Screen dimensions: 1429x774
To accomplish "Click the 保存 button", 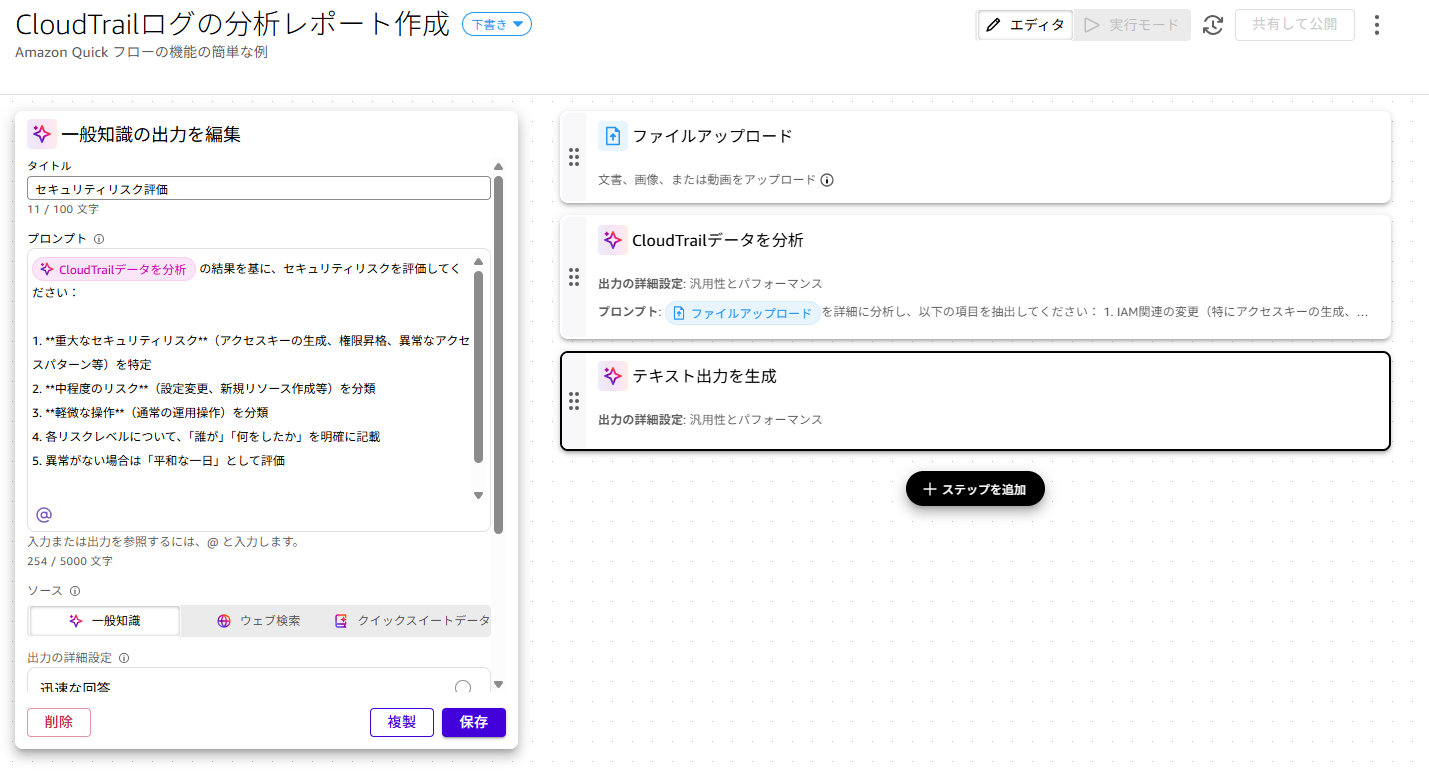I will 473,722.
